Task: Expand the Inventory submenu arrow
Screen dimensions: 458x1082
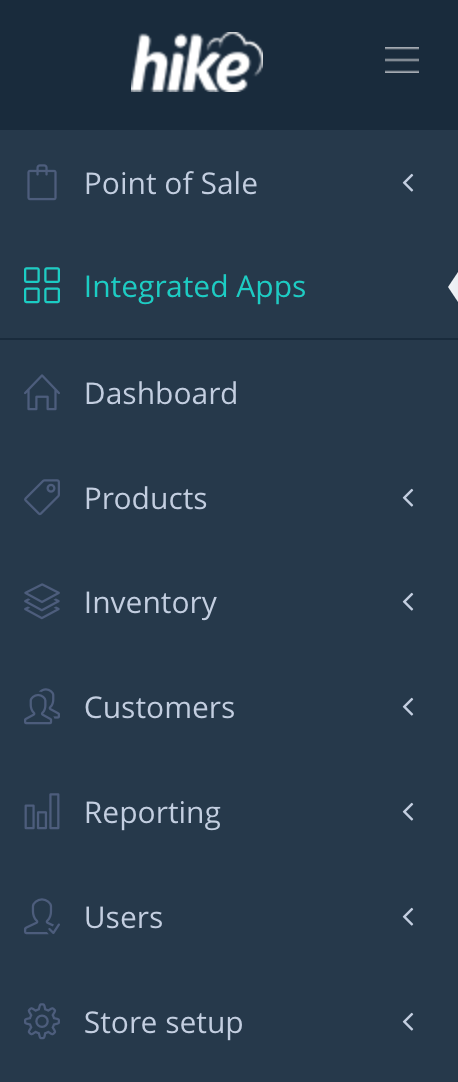Action: 408,602
